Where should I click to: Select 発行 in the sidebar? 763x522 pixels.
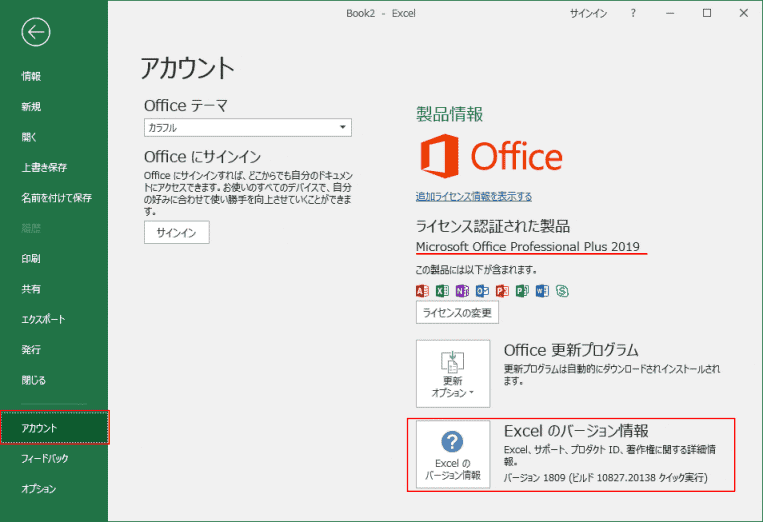31,350
